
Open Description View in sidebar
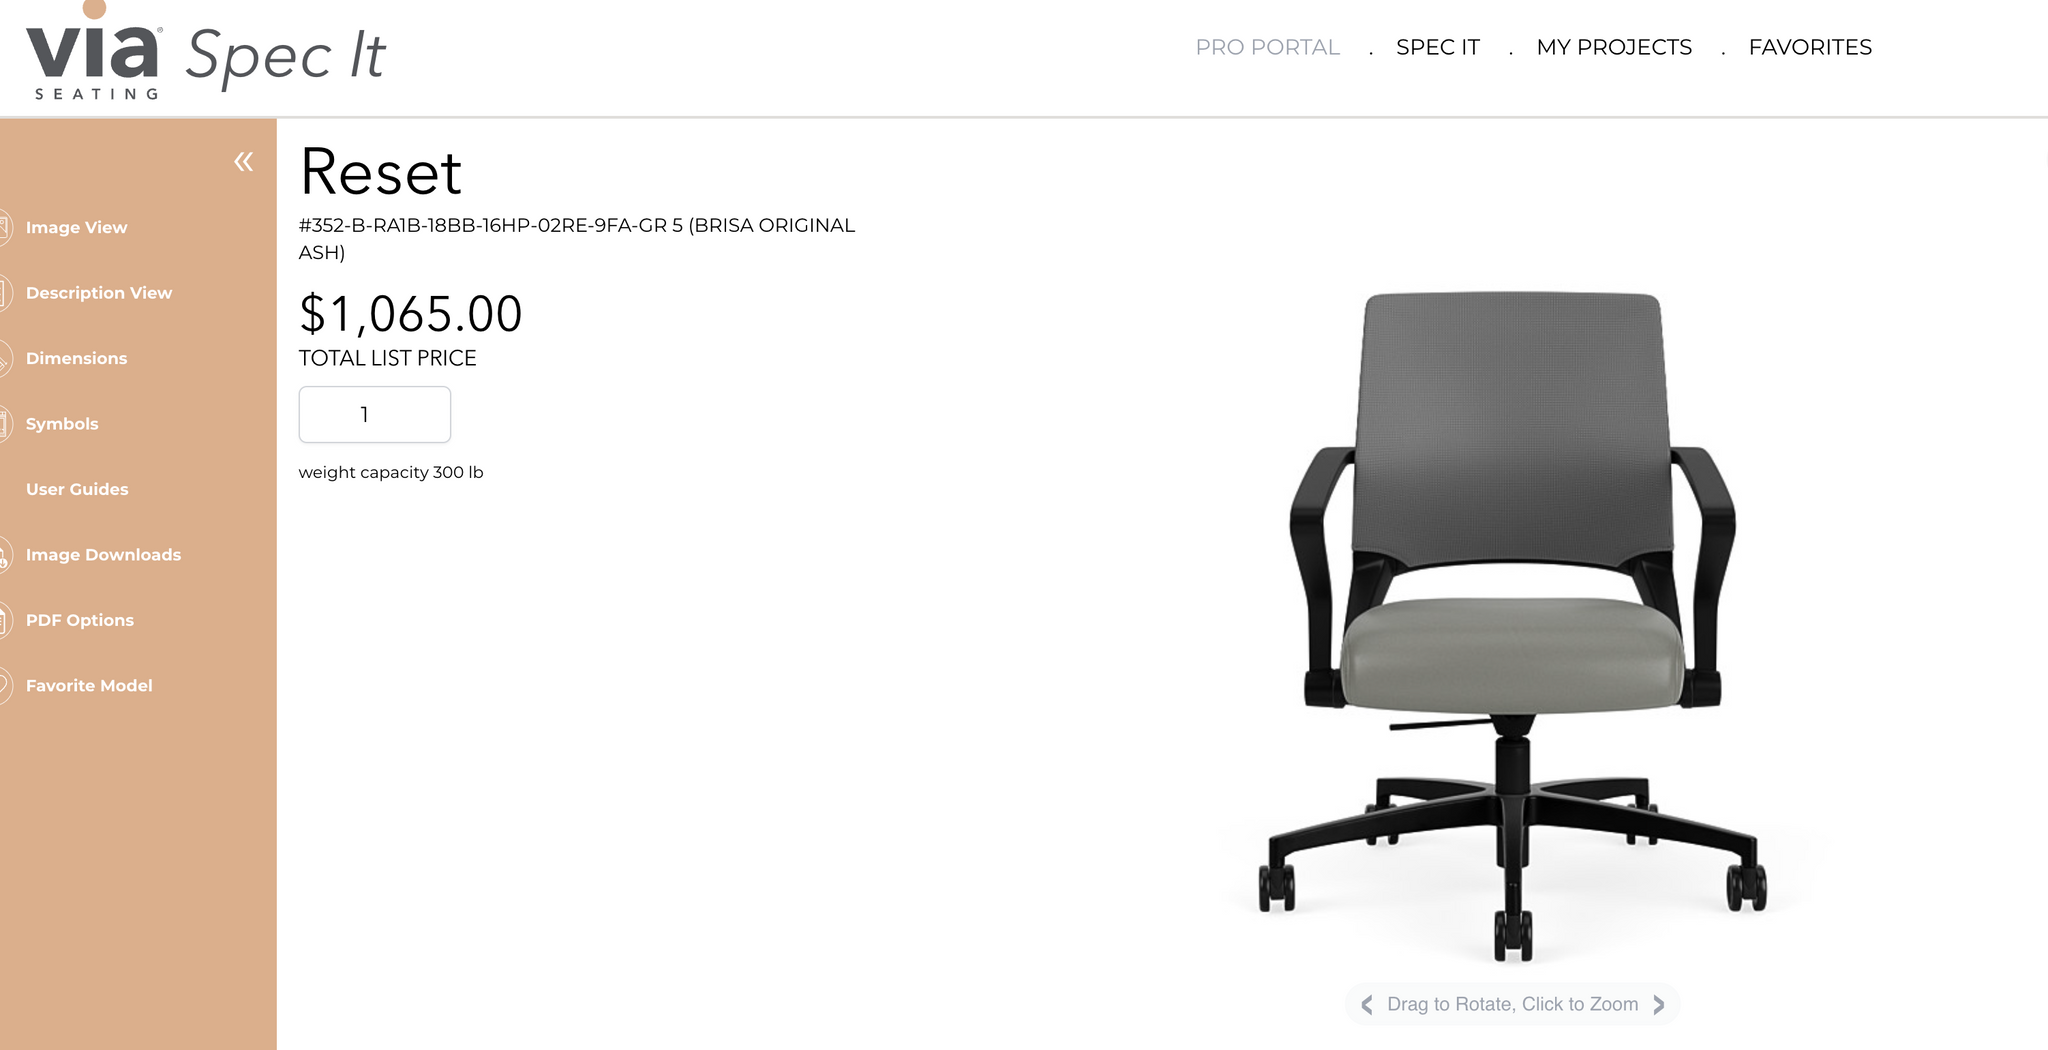tap(99, 293)
